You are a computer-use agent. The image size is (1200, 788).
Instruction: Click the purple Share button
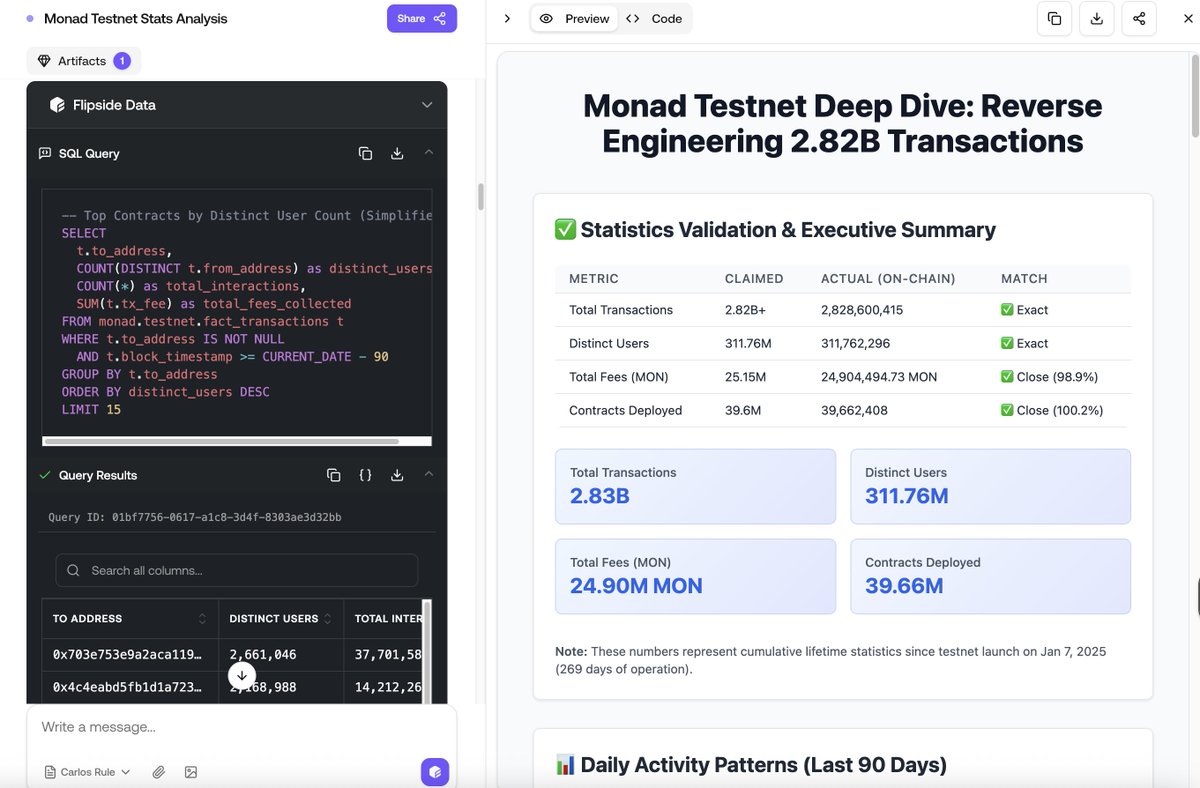click(x=421, y=19)
